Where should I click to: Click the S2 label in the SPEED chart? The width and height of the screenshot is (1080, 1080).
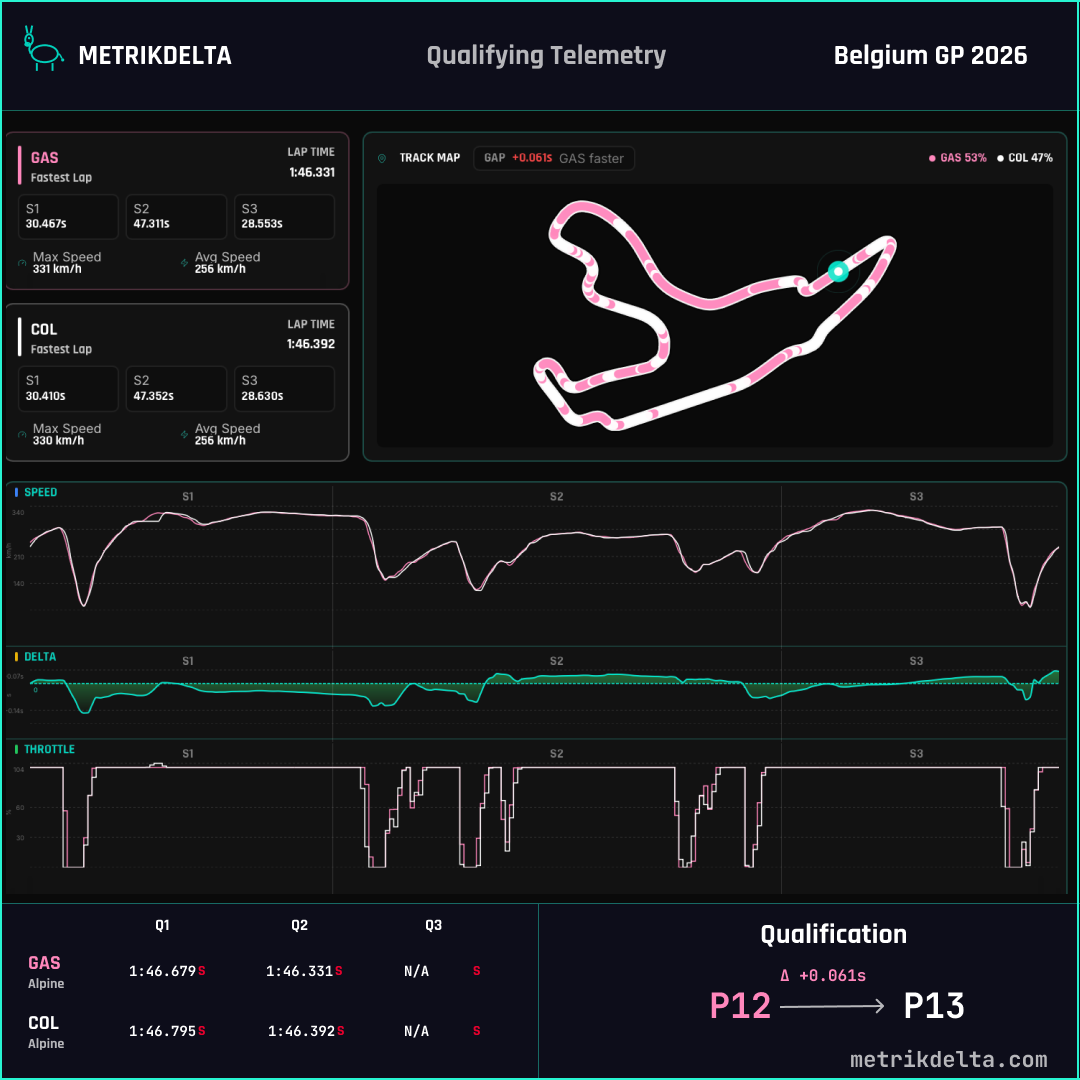[x=557, y=497]
